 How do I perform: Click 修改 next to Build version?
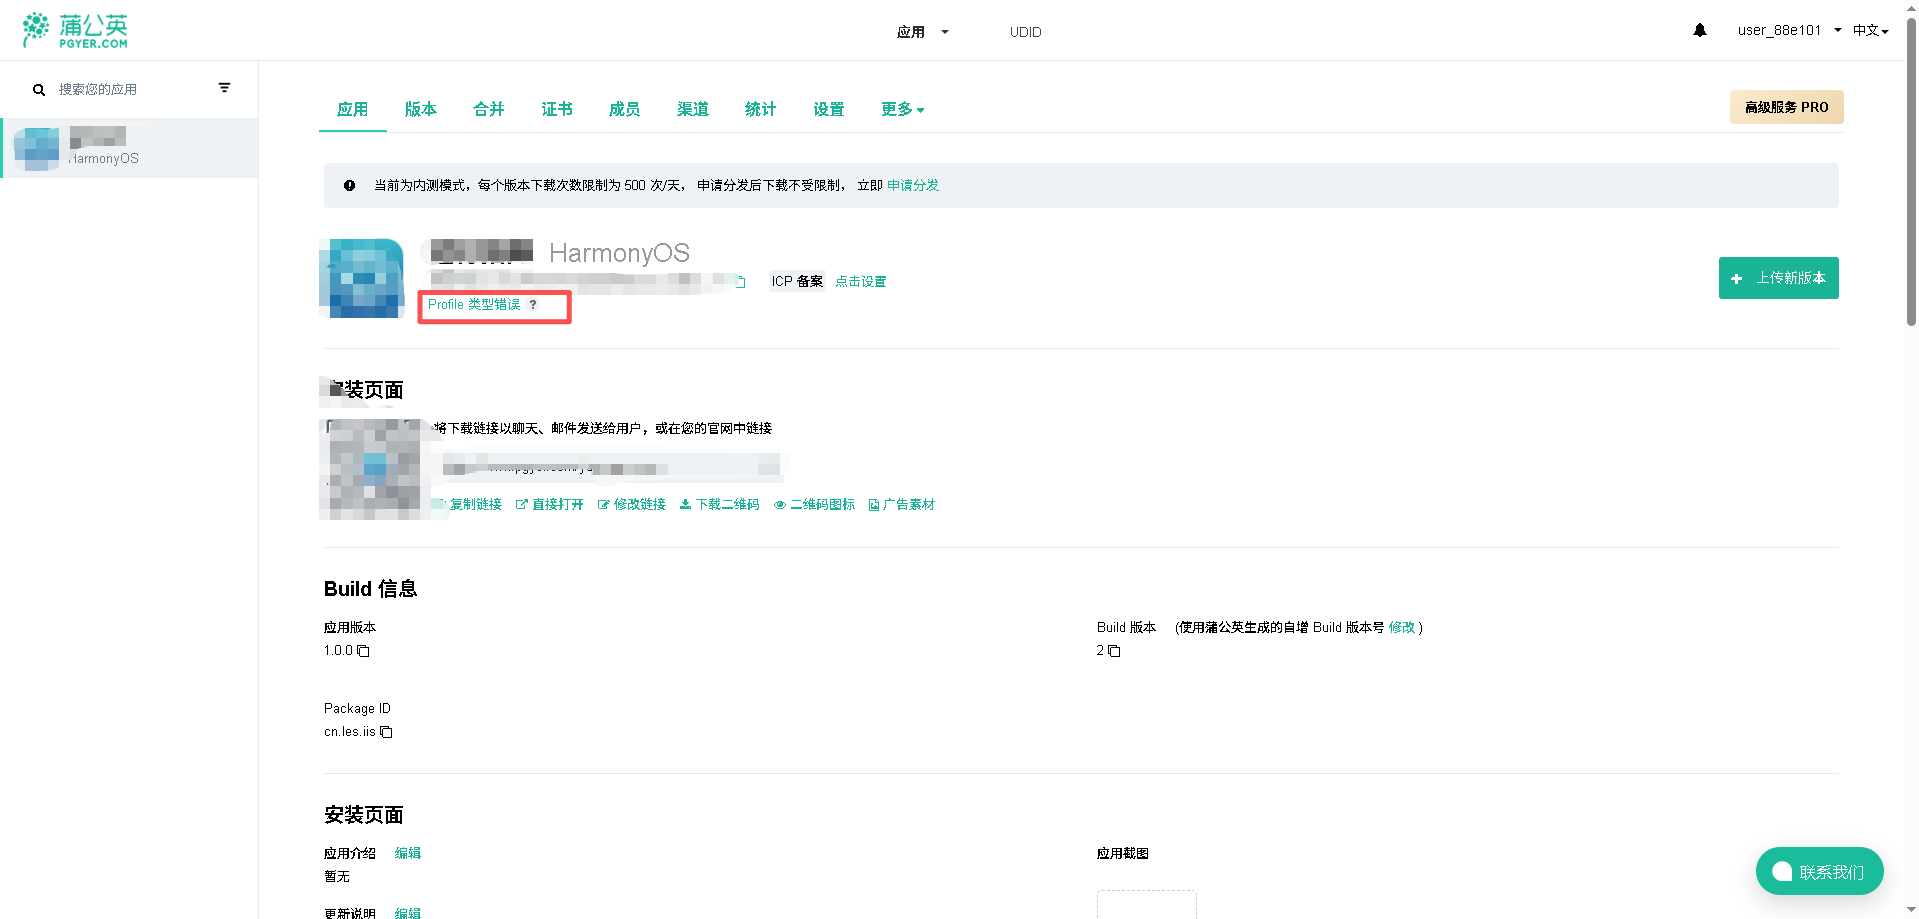click(x=1402, y=628)
